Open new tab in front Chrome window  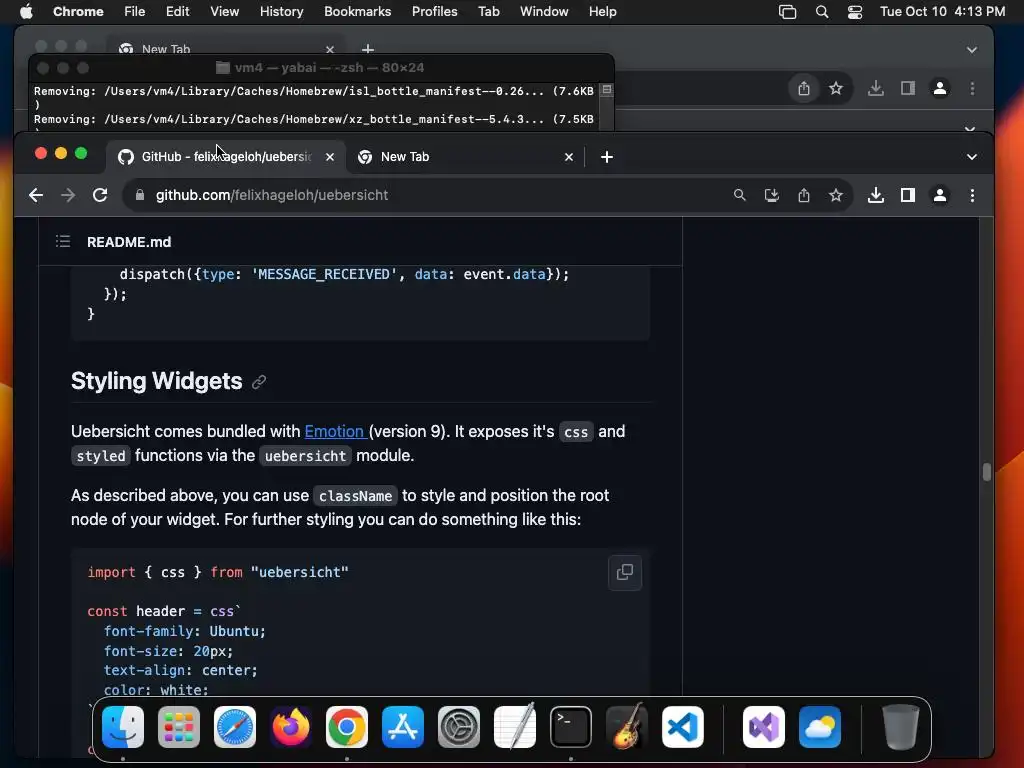click(x=607, y=157)
